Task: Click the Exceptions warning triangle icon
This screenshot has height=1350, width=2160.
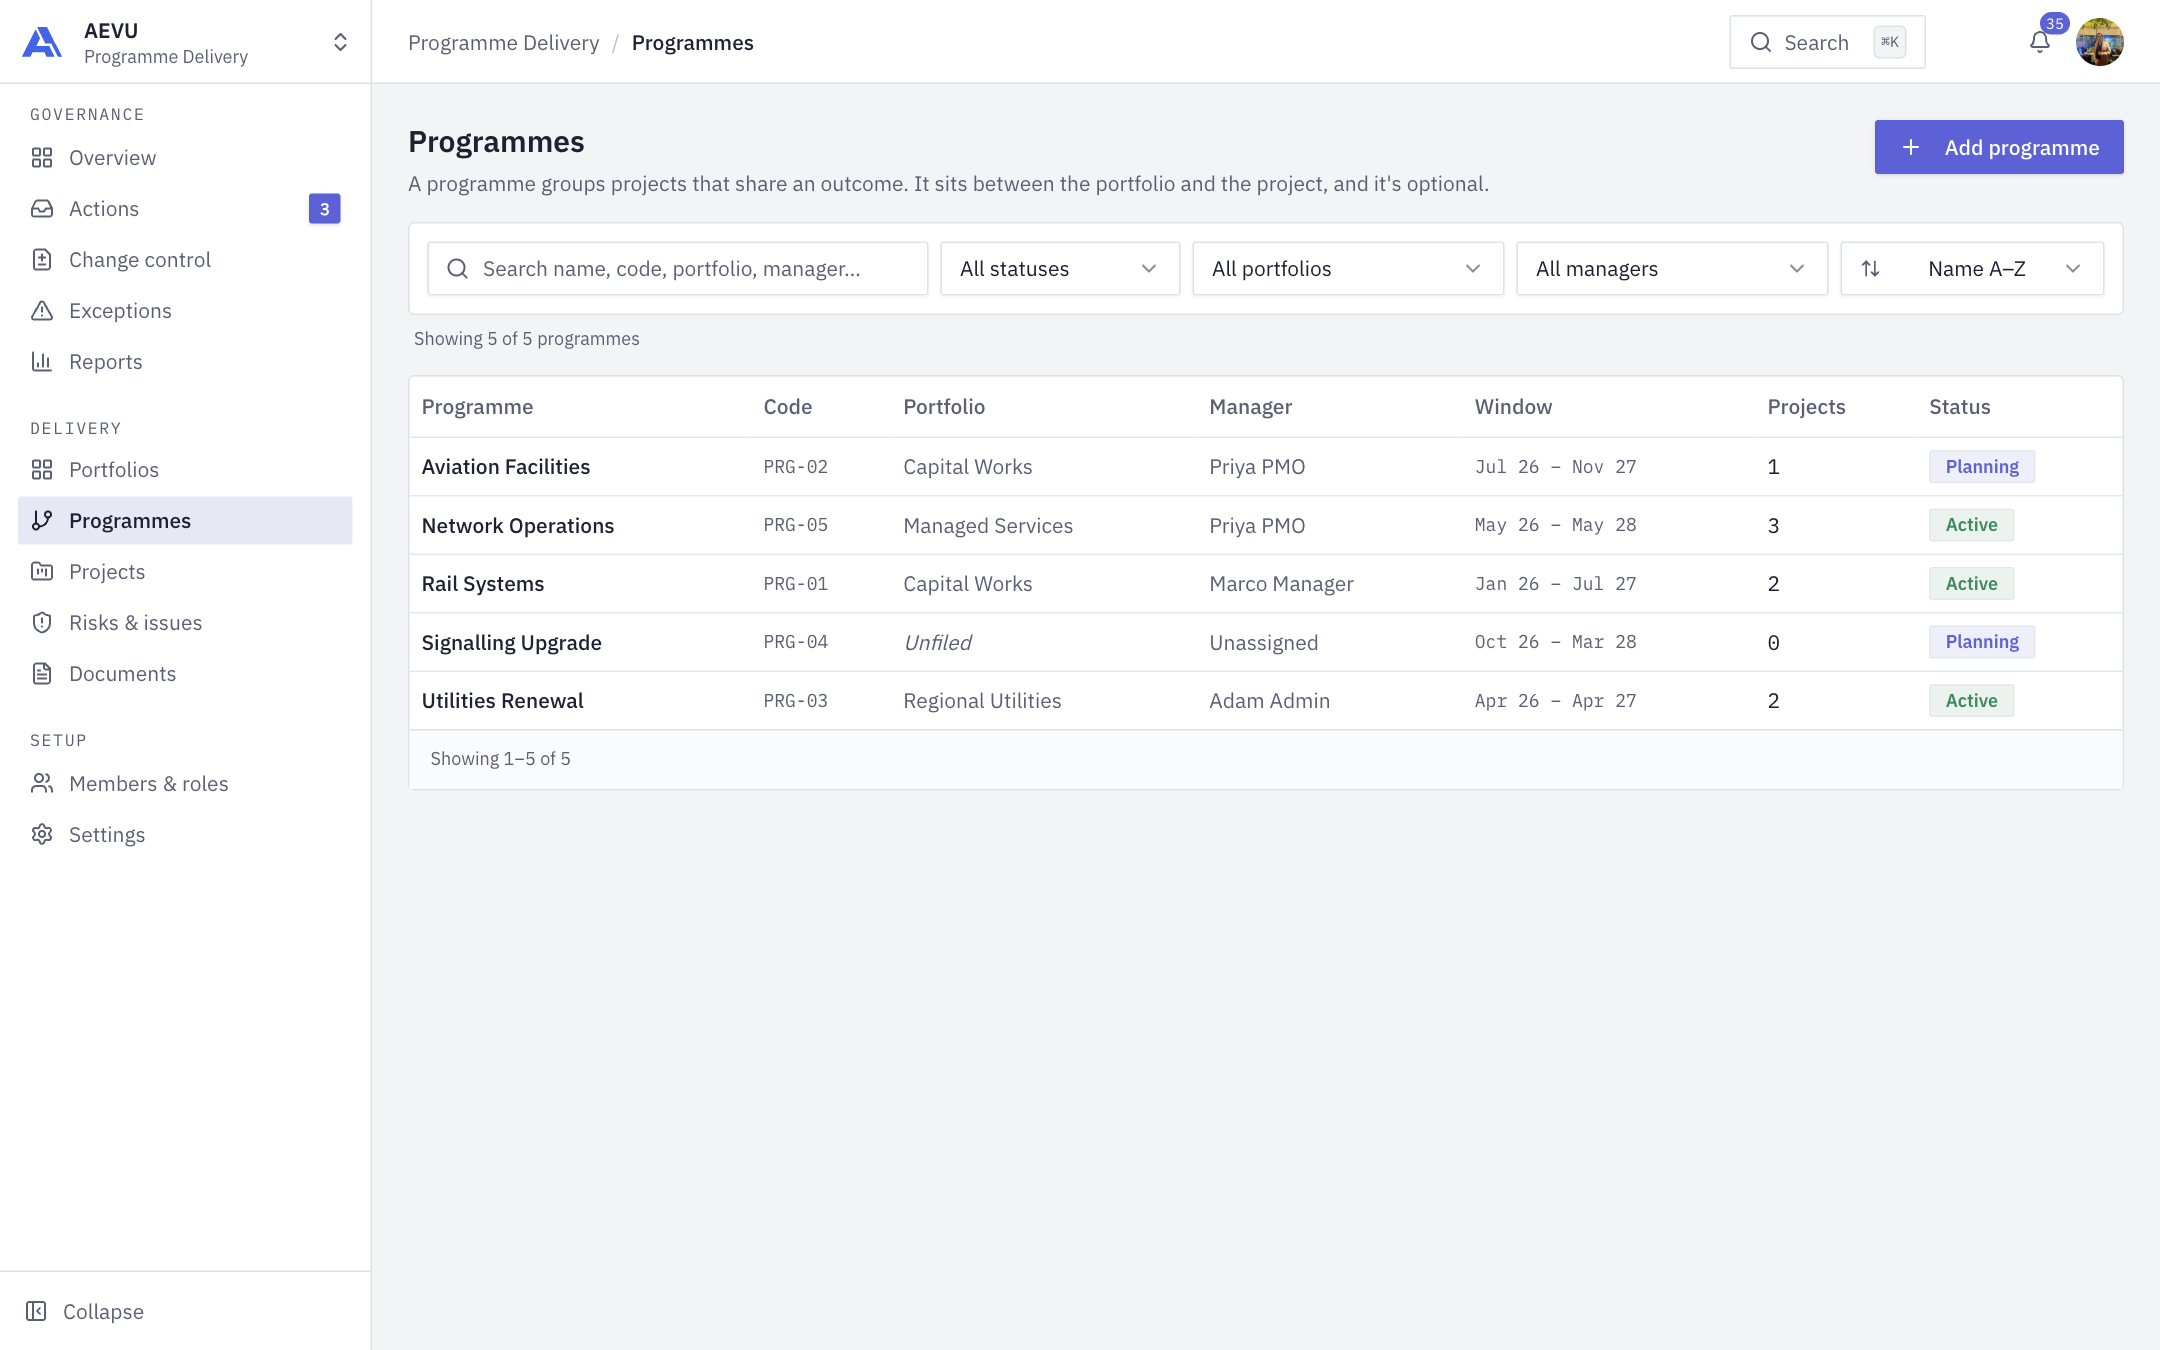Action: 42,311
